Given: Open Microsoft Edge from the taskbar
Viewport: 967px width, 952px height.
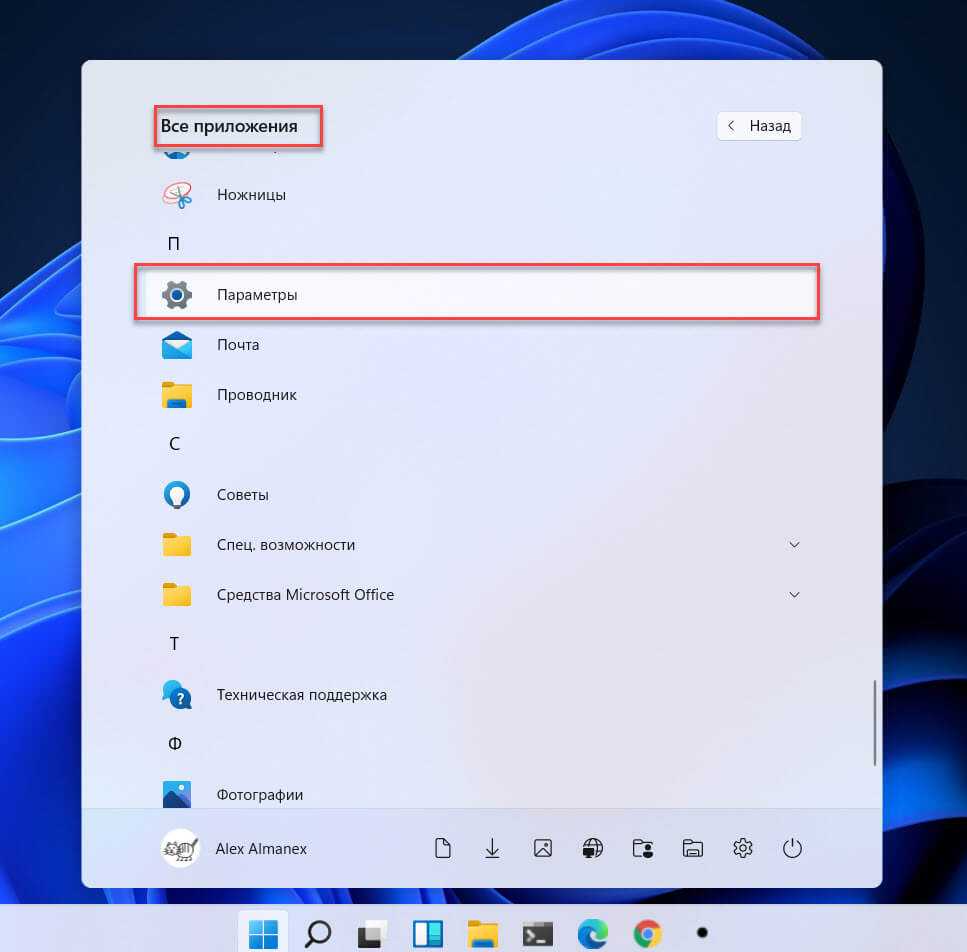Looking at the screenshot, I should coord(591,934).
